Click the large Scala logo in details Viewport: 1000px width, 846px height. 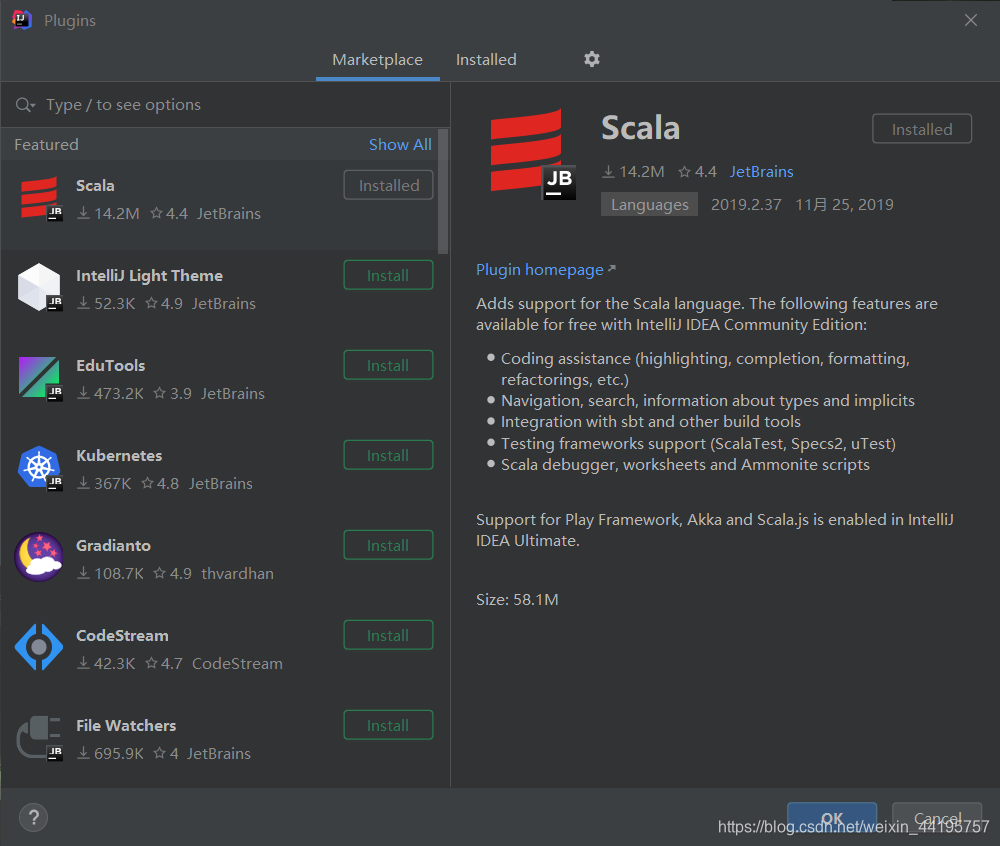[x=532, y=154]
